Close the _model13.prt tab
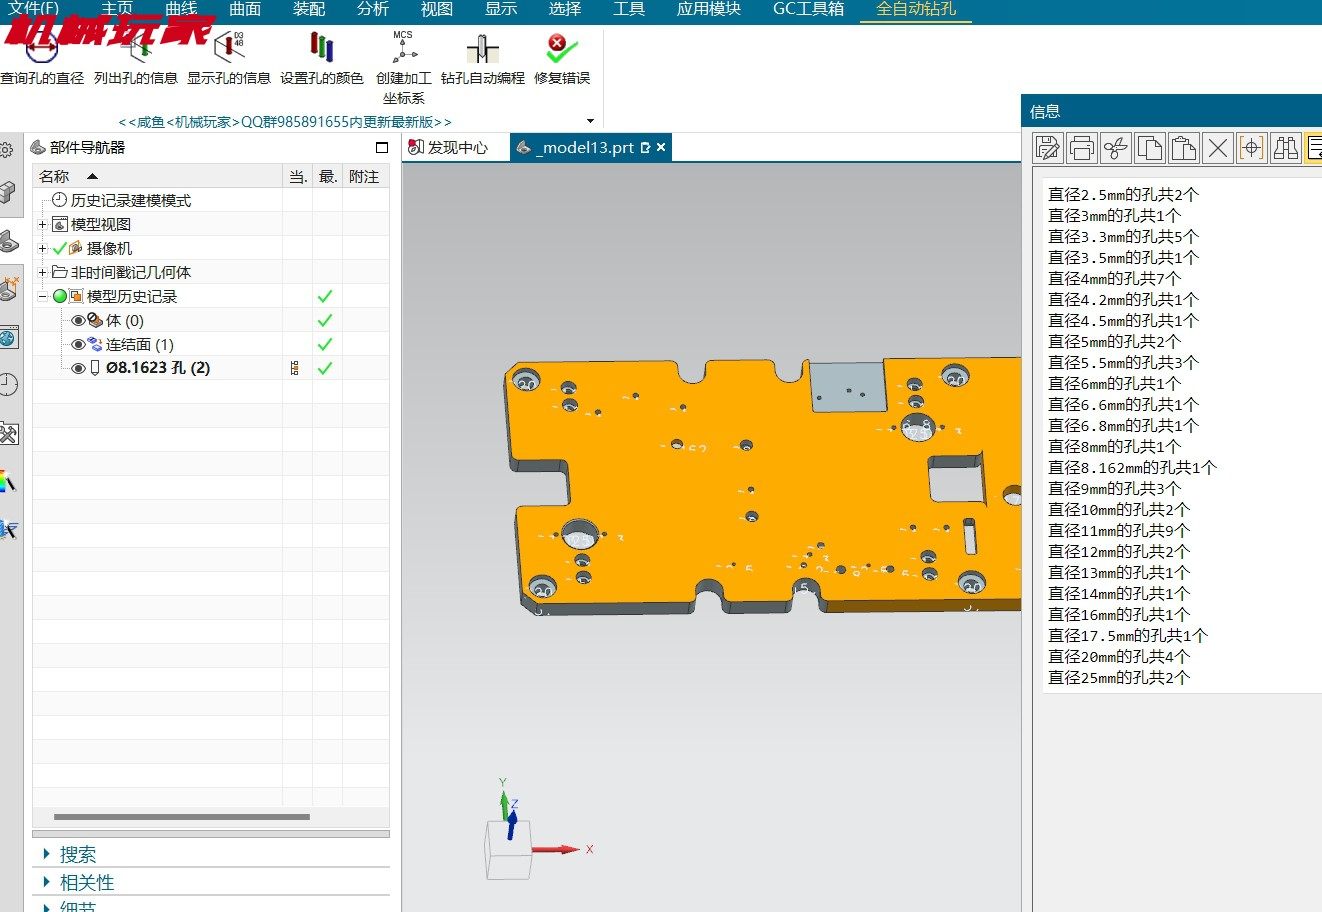1322x912 pixels. click(661, 147)
